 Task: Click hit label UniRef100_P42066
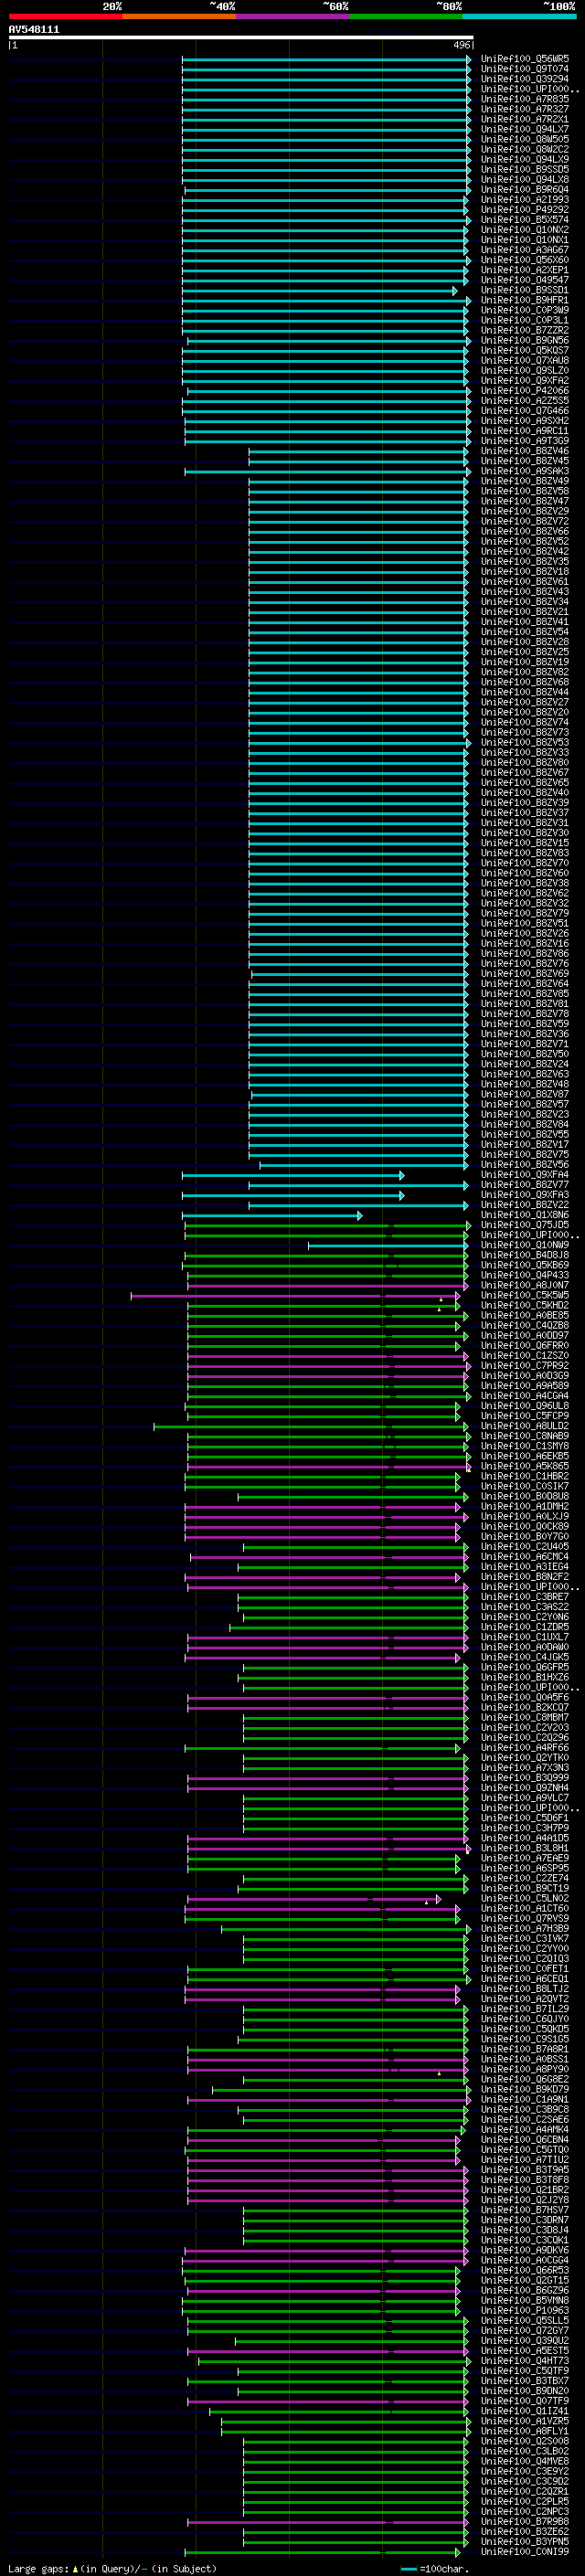click(x=525, y=391)
